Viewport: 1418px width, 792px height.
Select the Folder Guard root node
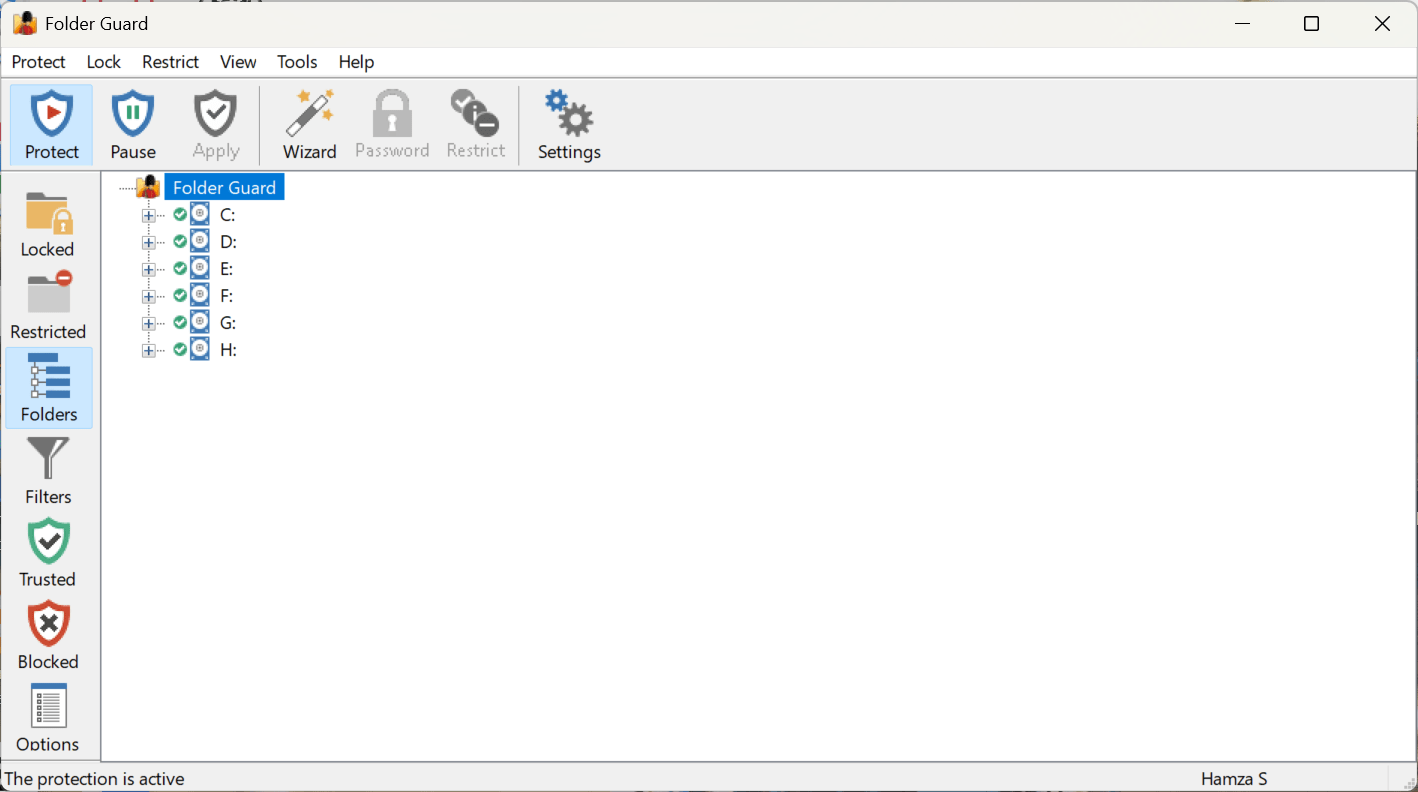[x=224, y=187]
